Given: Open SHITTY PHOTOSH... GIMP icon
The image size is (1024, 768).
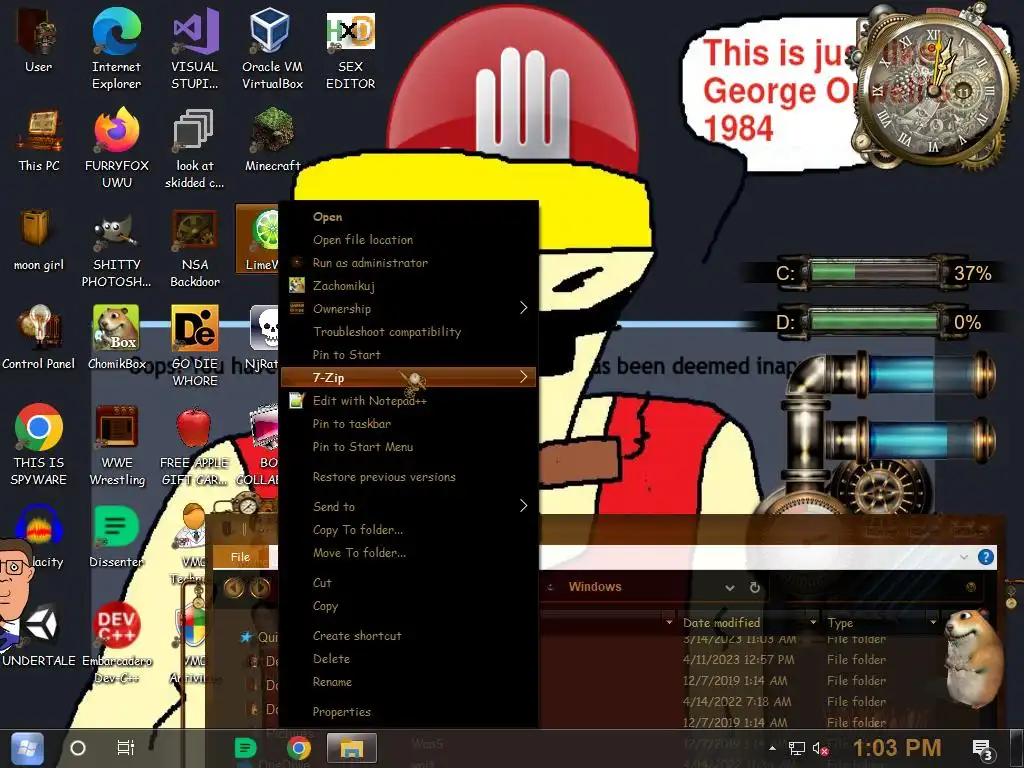Looking at the screenshot, I should pos(116,247).
